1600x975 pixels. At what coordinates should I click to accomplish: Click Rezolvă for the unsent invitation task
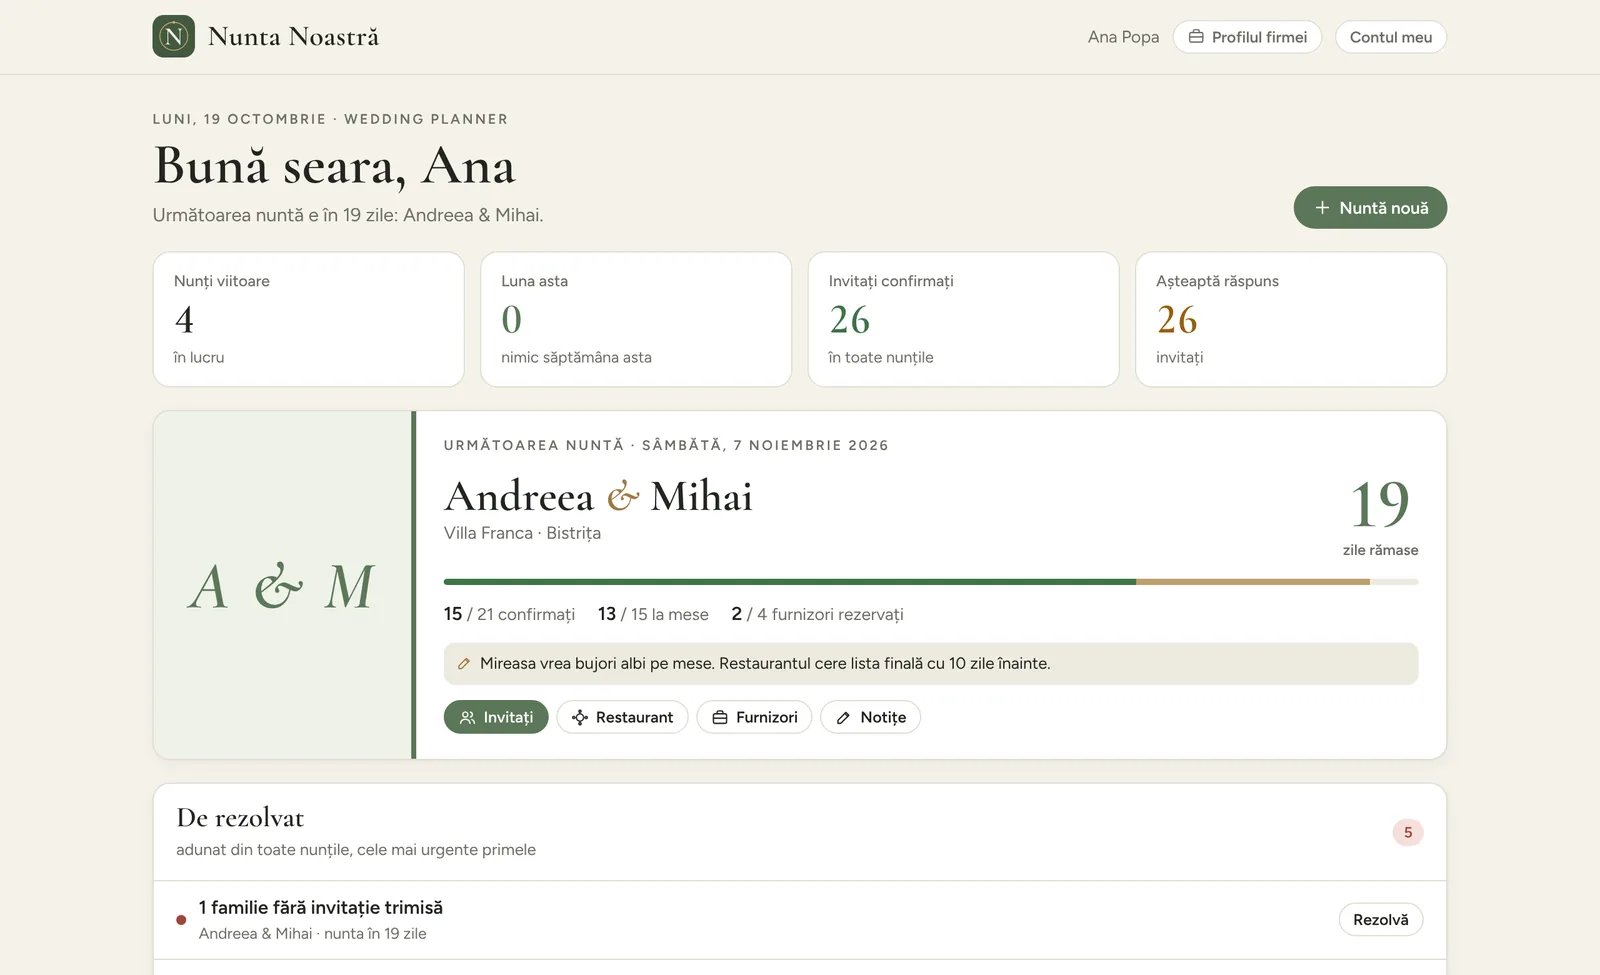click(1380, 920)
